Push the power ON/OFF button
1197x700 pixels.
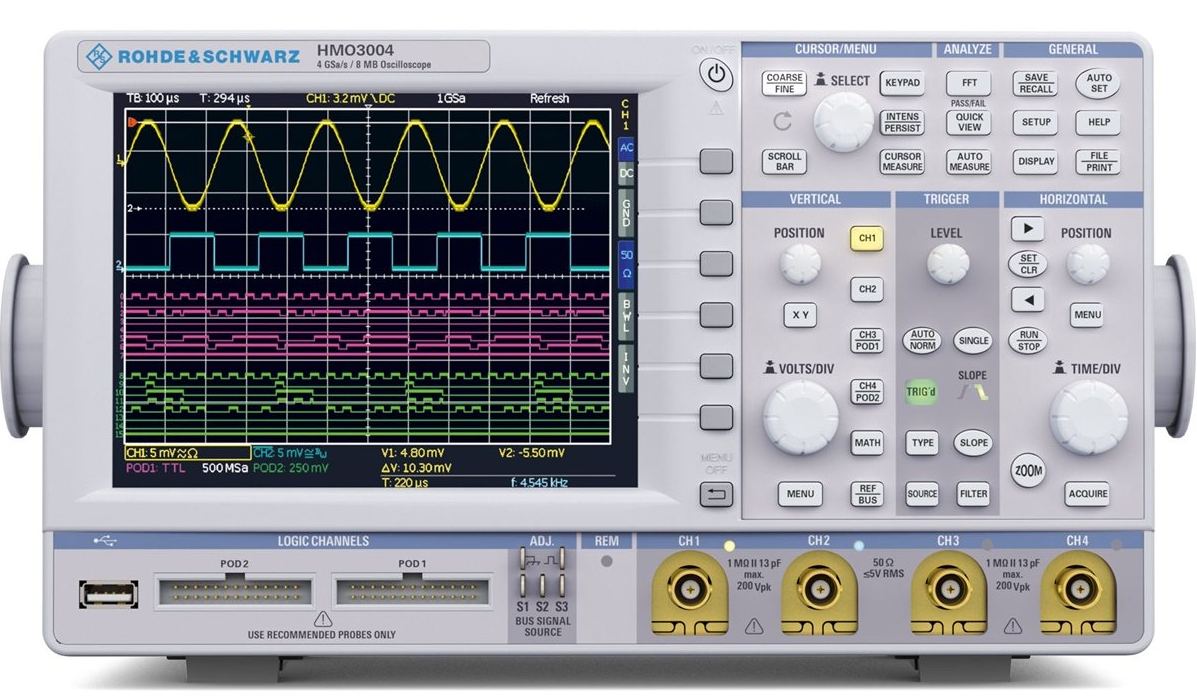click(716, 75)
